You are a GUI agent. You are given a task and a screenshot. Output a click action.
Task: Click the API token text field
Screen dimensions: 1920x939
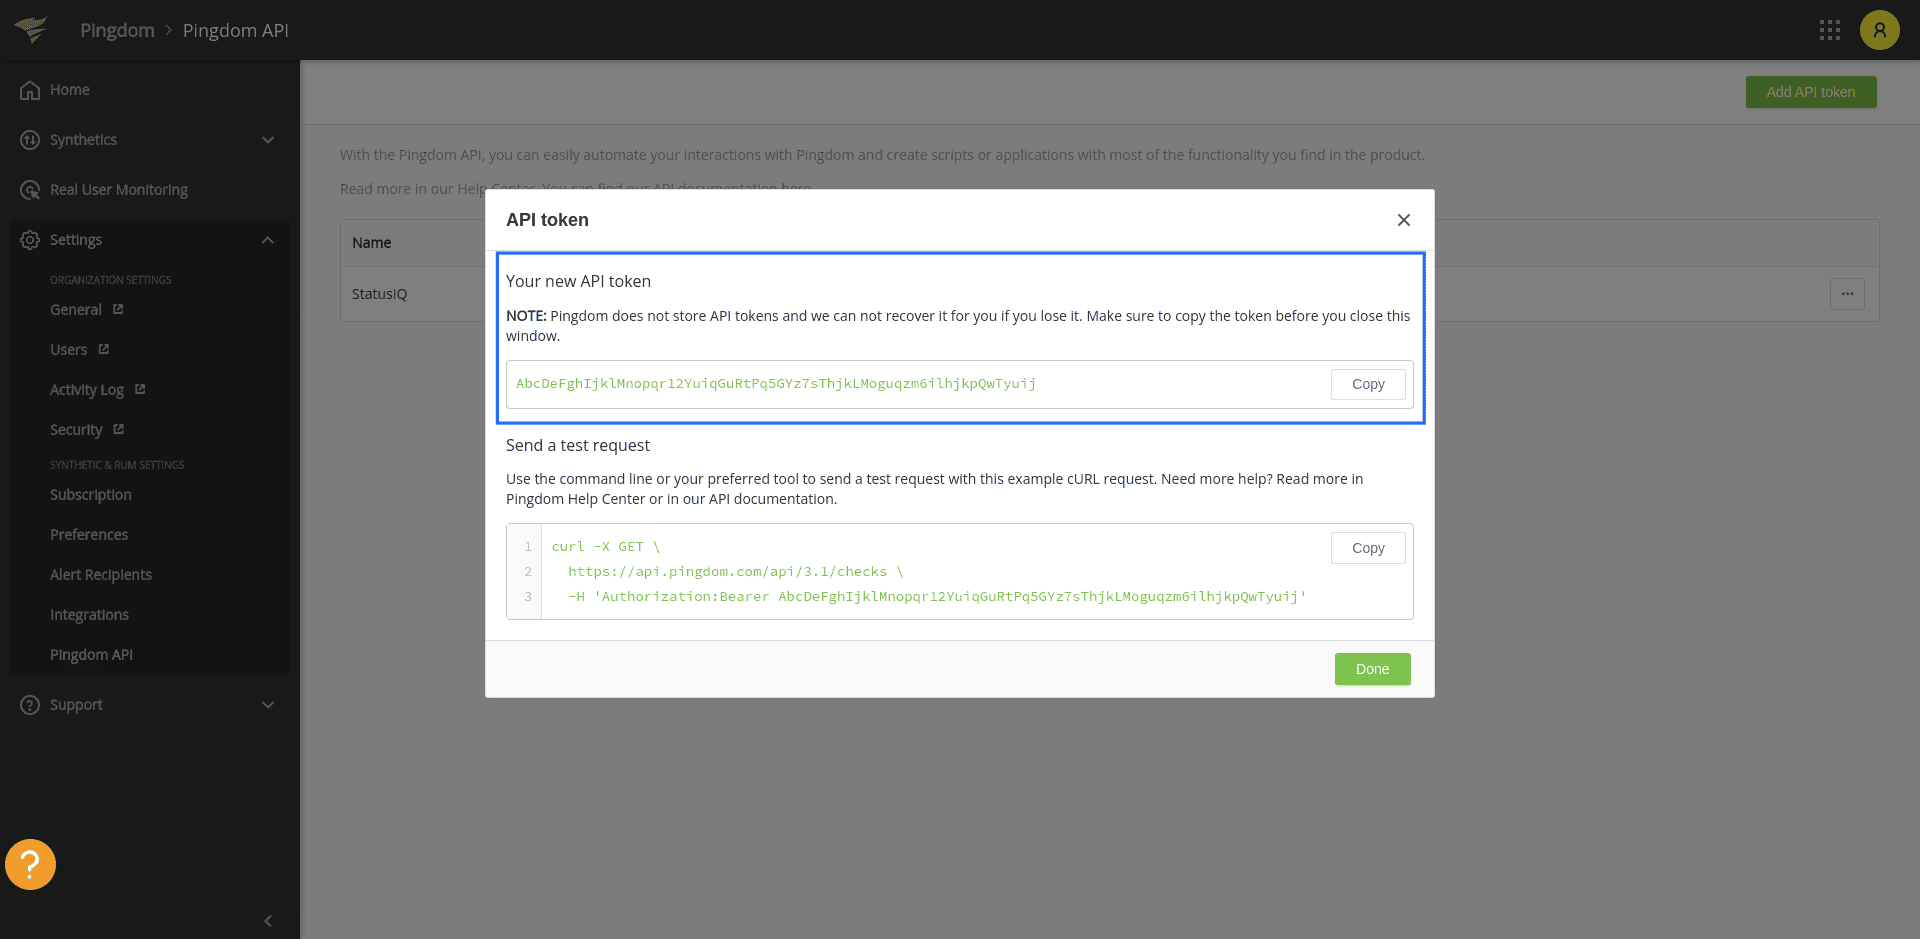[900, 384]
